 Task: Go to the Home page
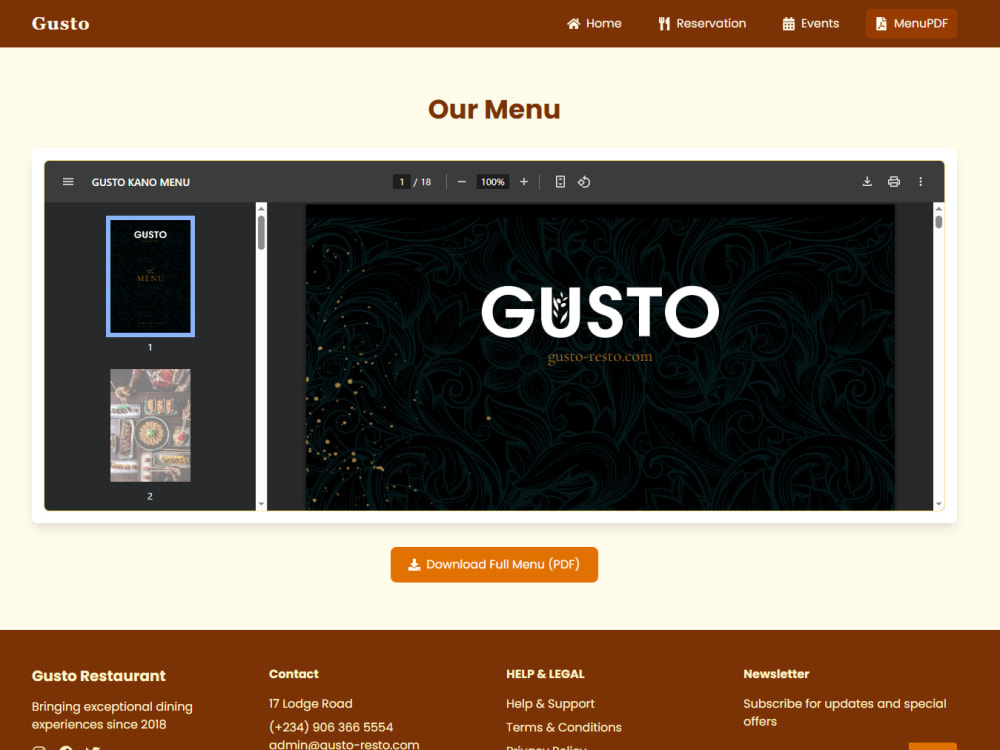594,24
